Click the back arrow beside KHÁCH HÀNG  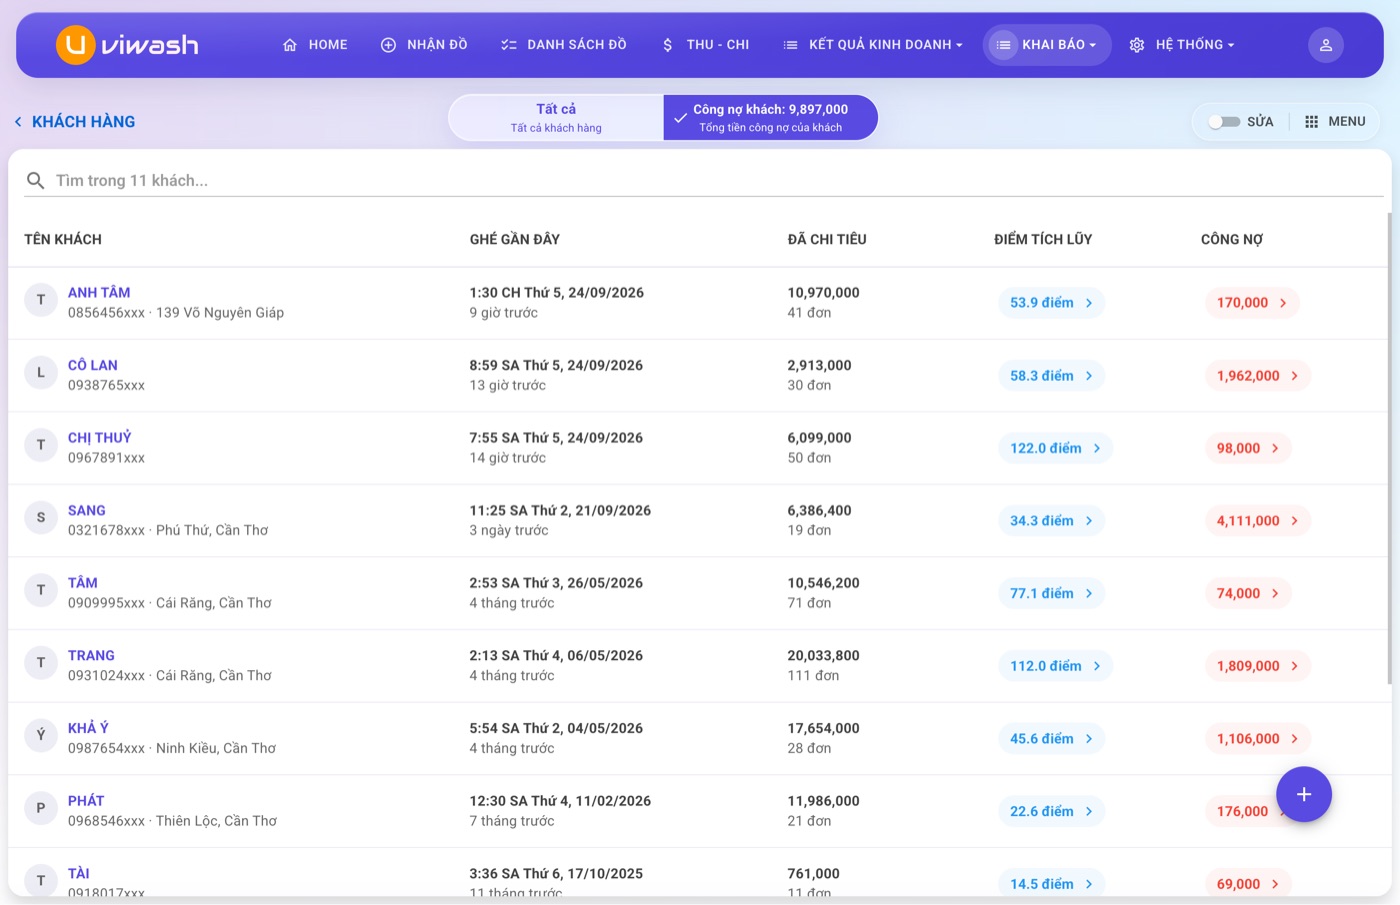pos(18,122)
